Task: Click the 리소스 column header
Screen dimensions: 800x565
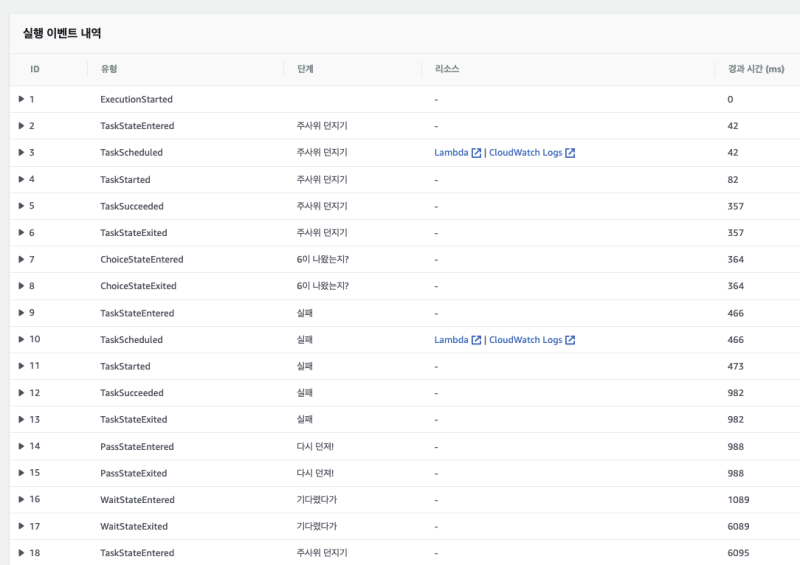Action: pyautogui.click(x=446, y=69)
